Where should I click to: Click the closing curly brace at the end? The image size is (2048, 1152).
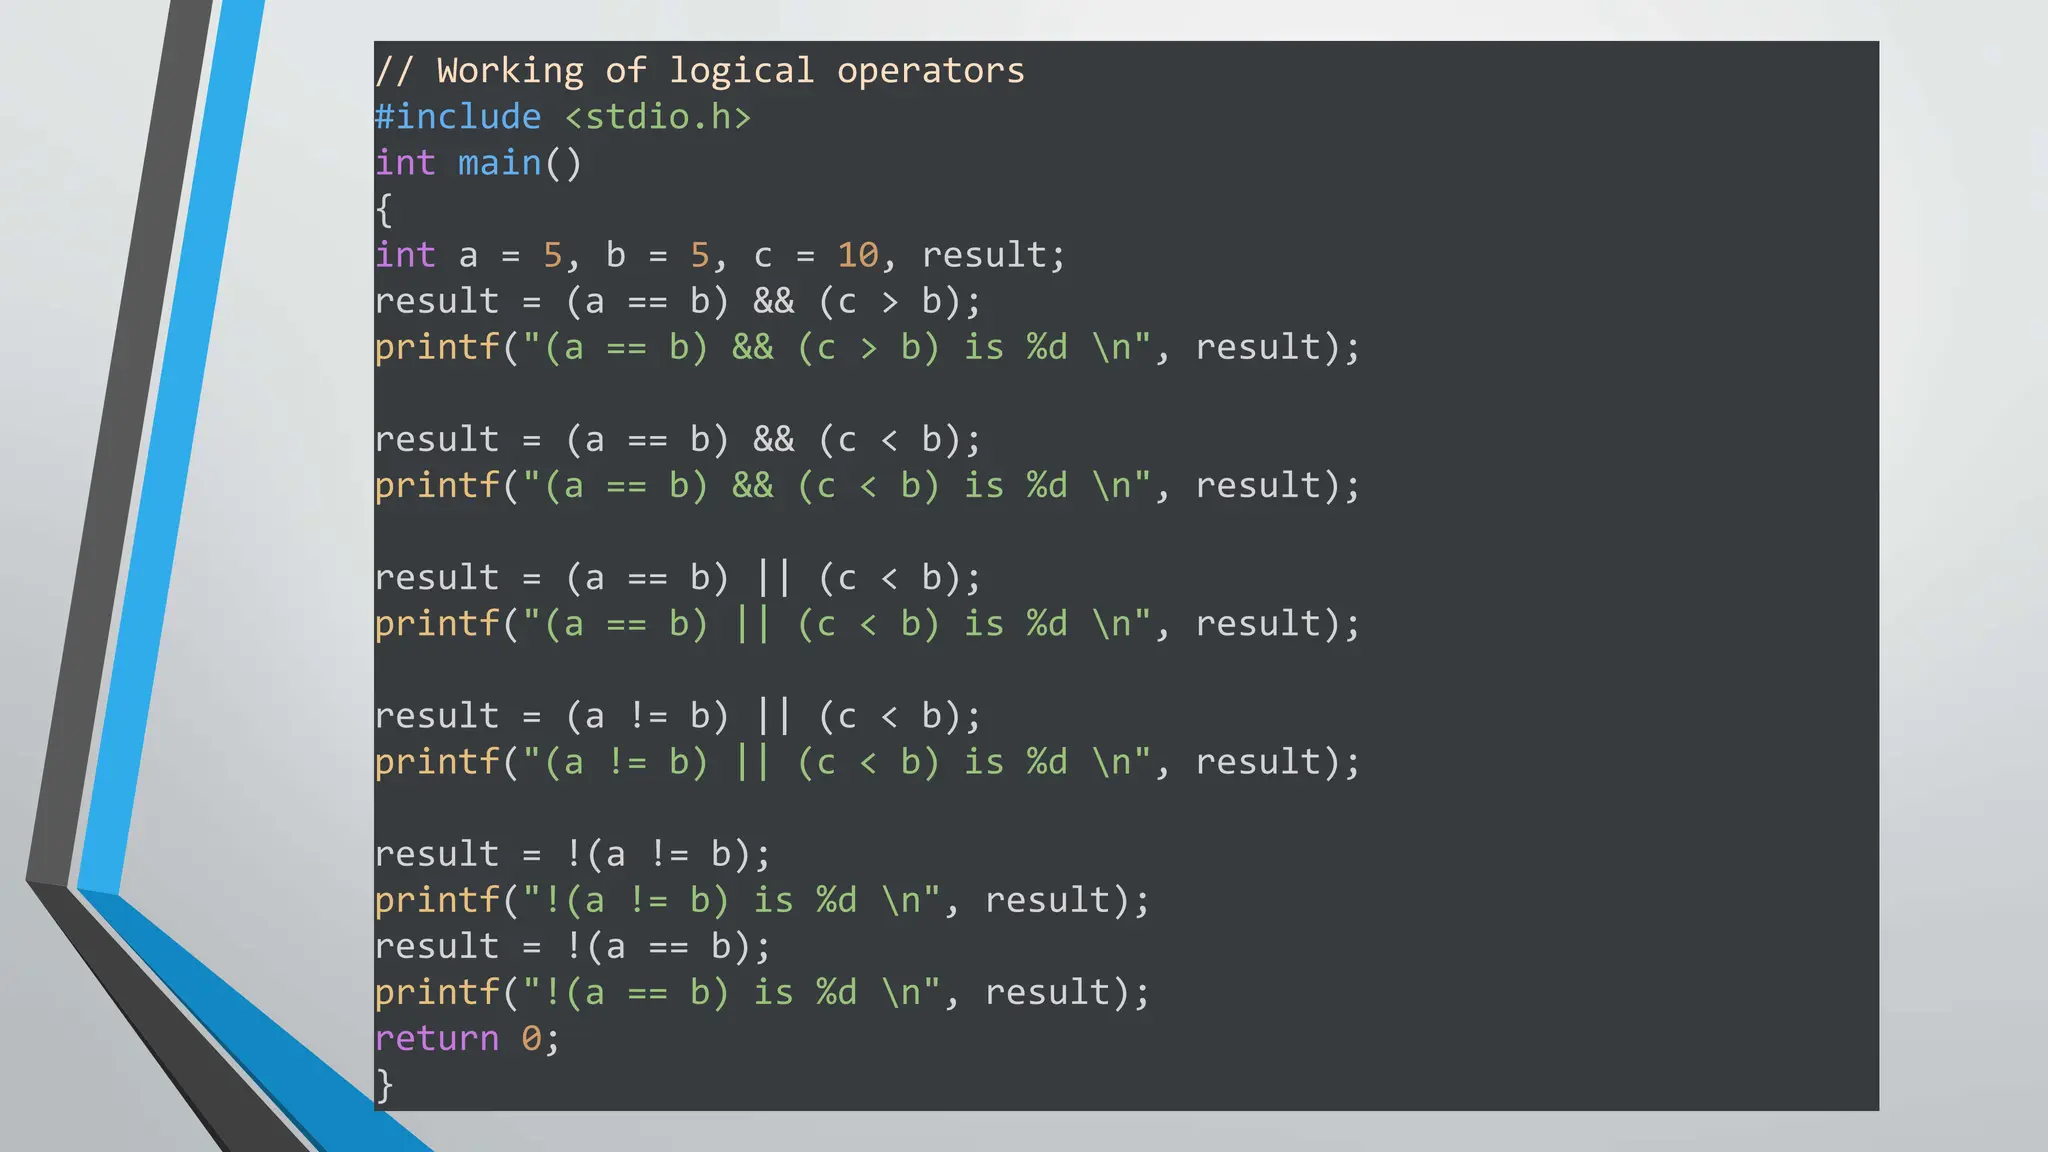(384, 1085)
